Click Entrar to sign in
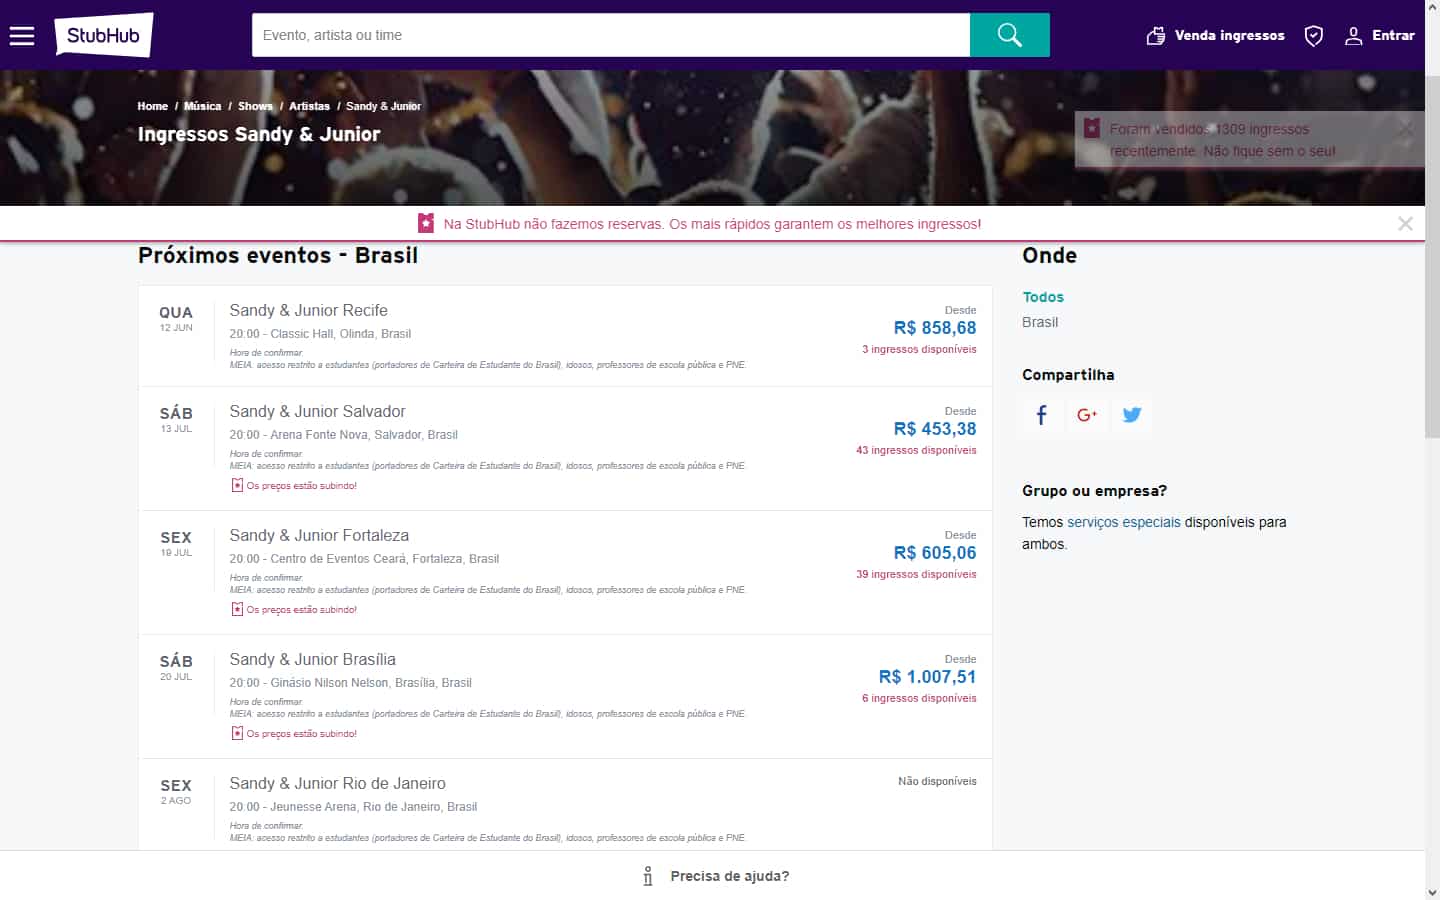1440x900 pixels. (x=1393, y=35)
